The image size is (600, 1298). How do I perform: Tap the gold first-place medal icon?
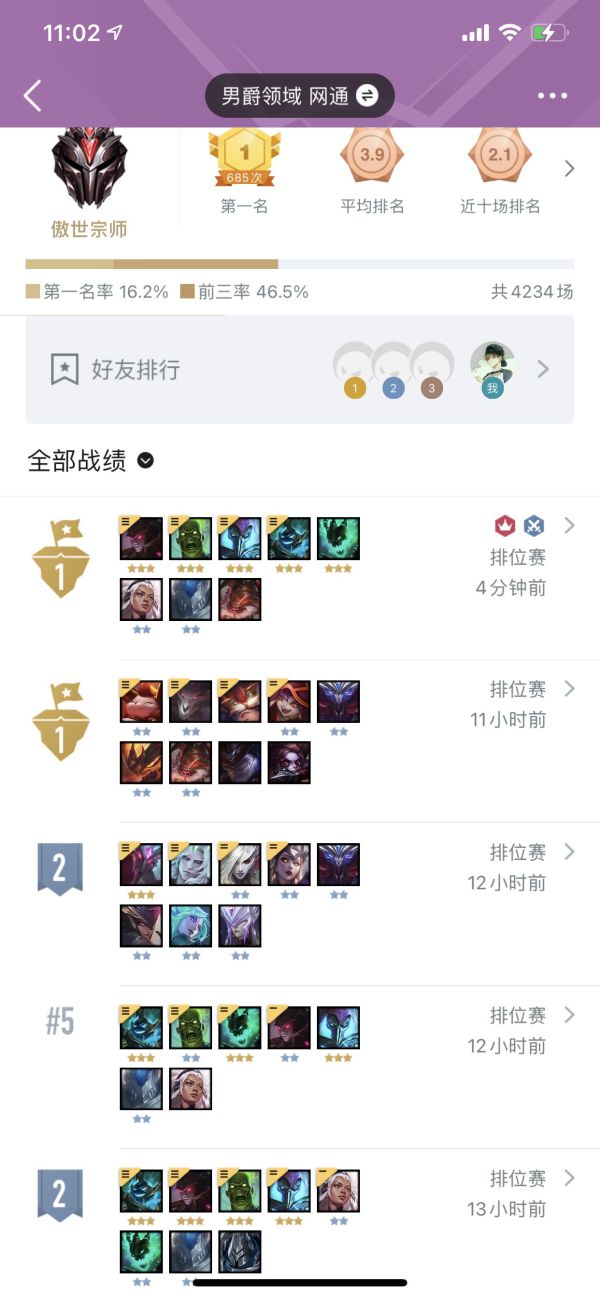click(244, 158)
